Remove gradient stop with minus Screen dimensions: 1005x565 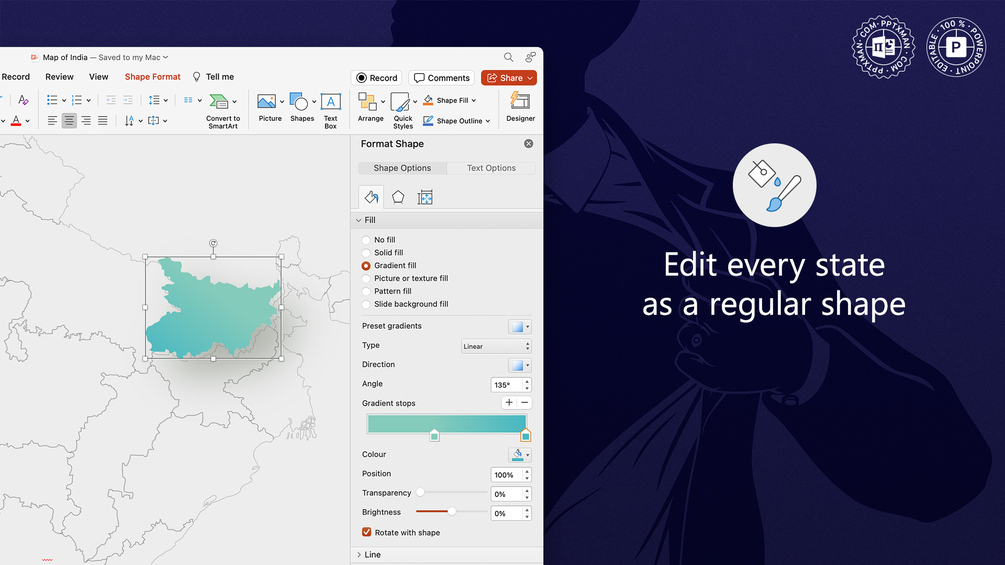[524, 402]
